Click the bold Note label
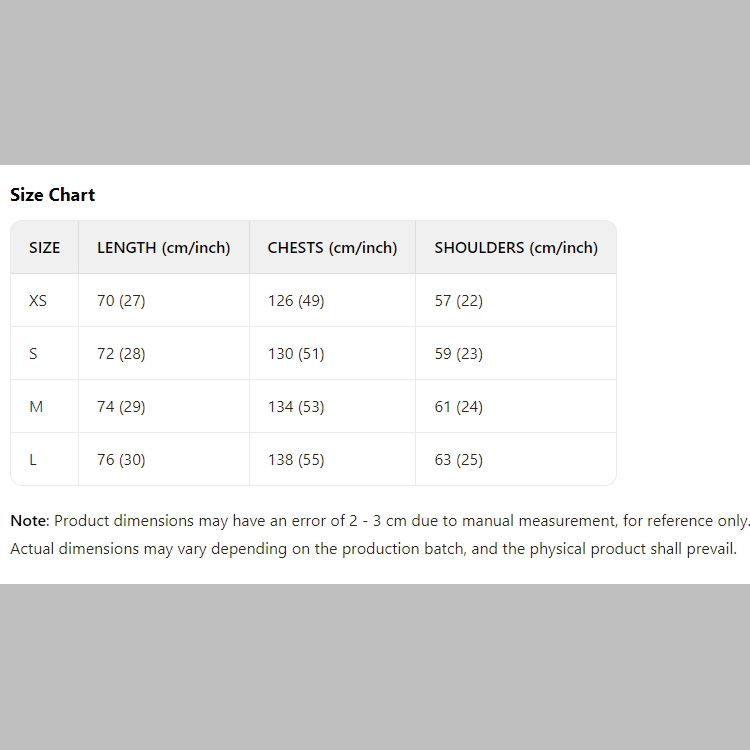This screenshot has width=750, height=750. [28, 521]
